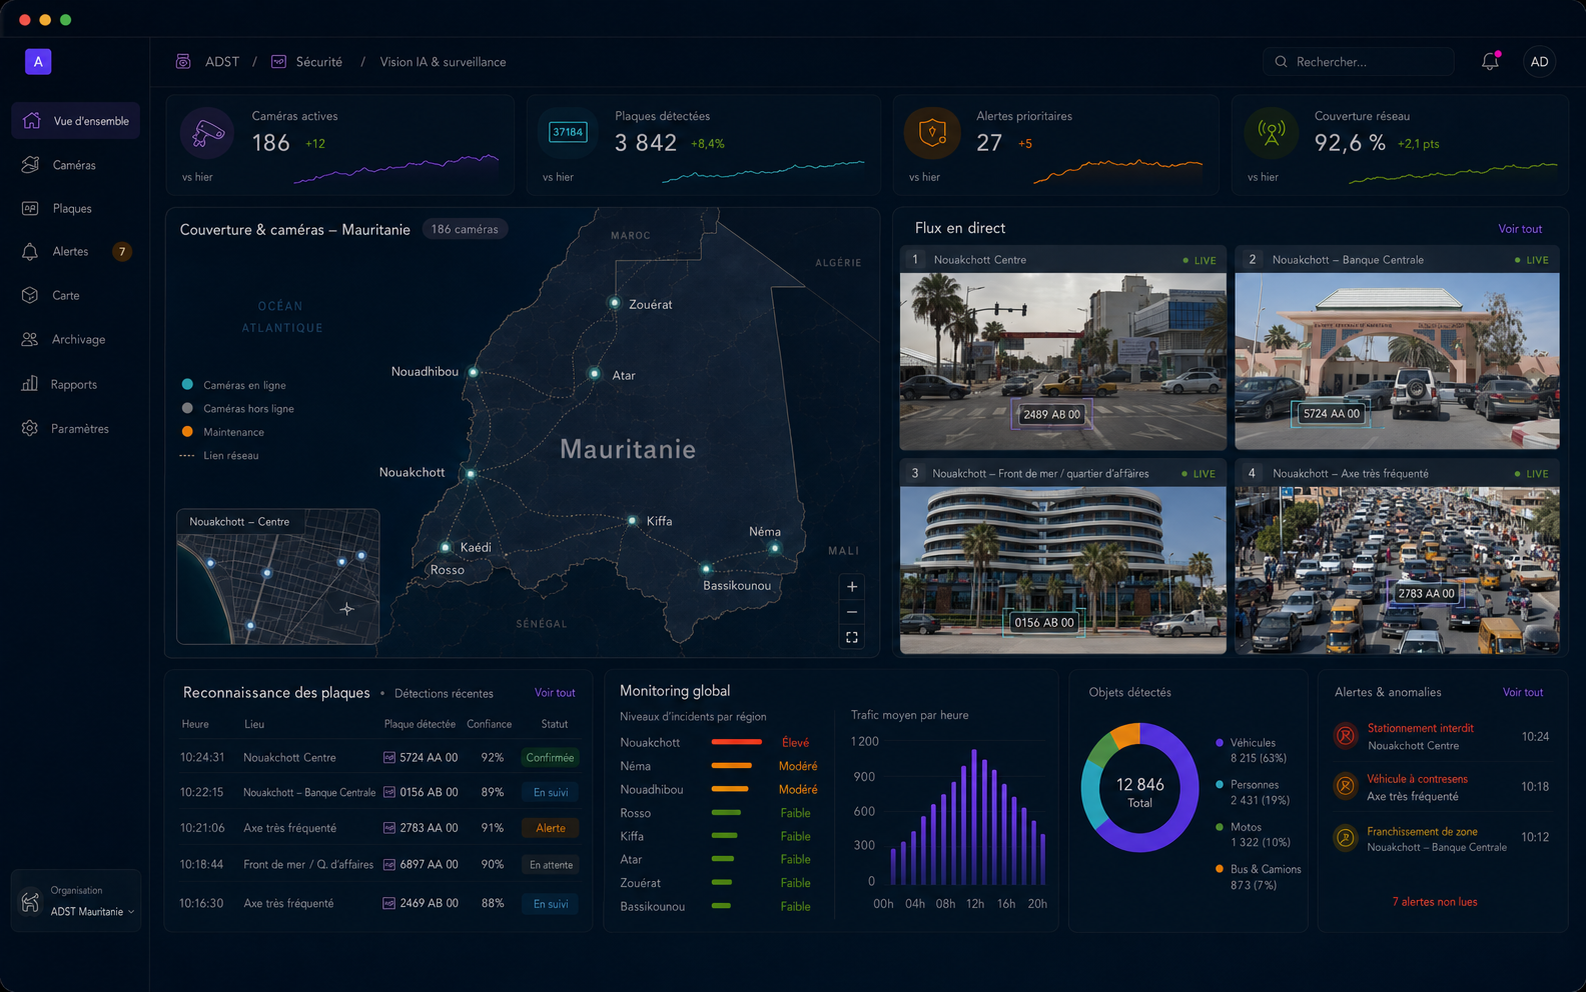Click the Confirmée status badge
This screenshot has width=1586, height=992.
pos(550,758)
